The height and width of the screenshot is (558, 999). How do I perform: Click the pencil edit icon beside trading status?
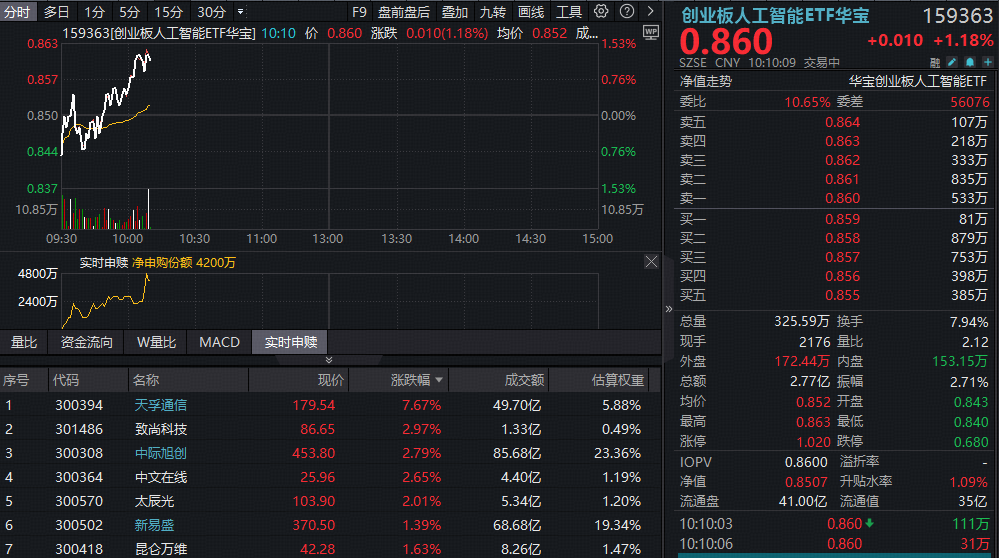point(951,62)
